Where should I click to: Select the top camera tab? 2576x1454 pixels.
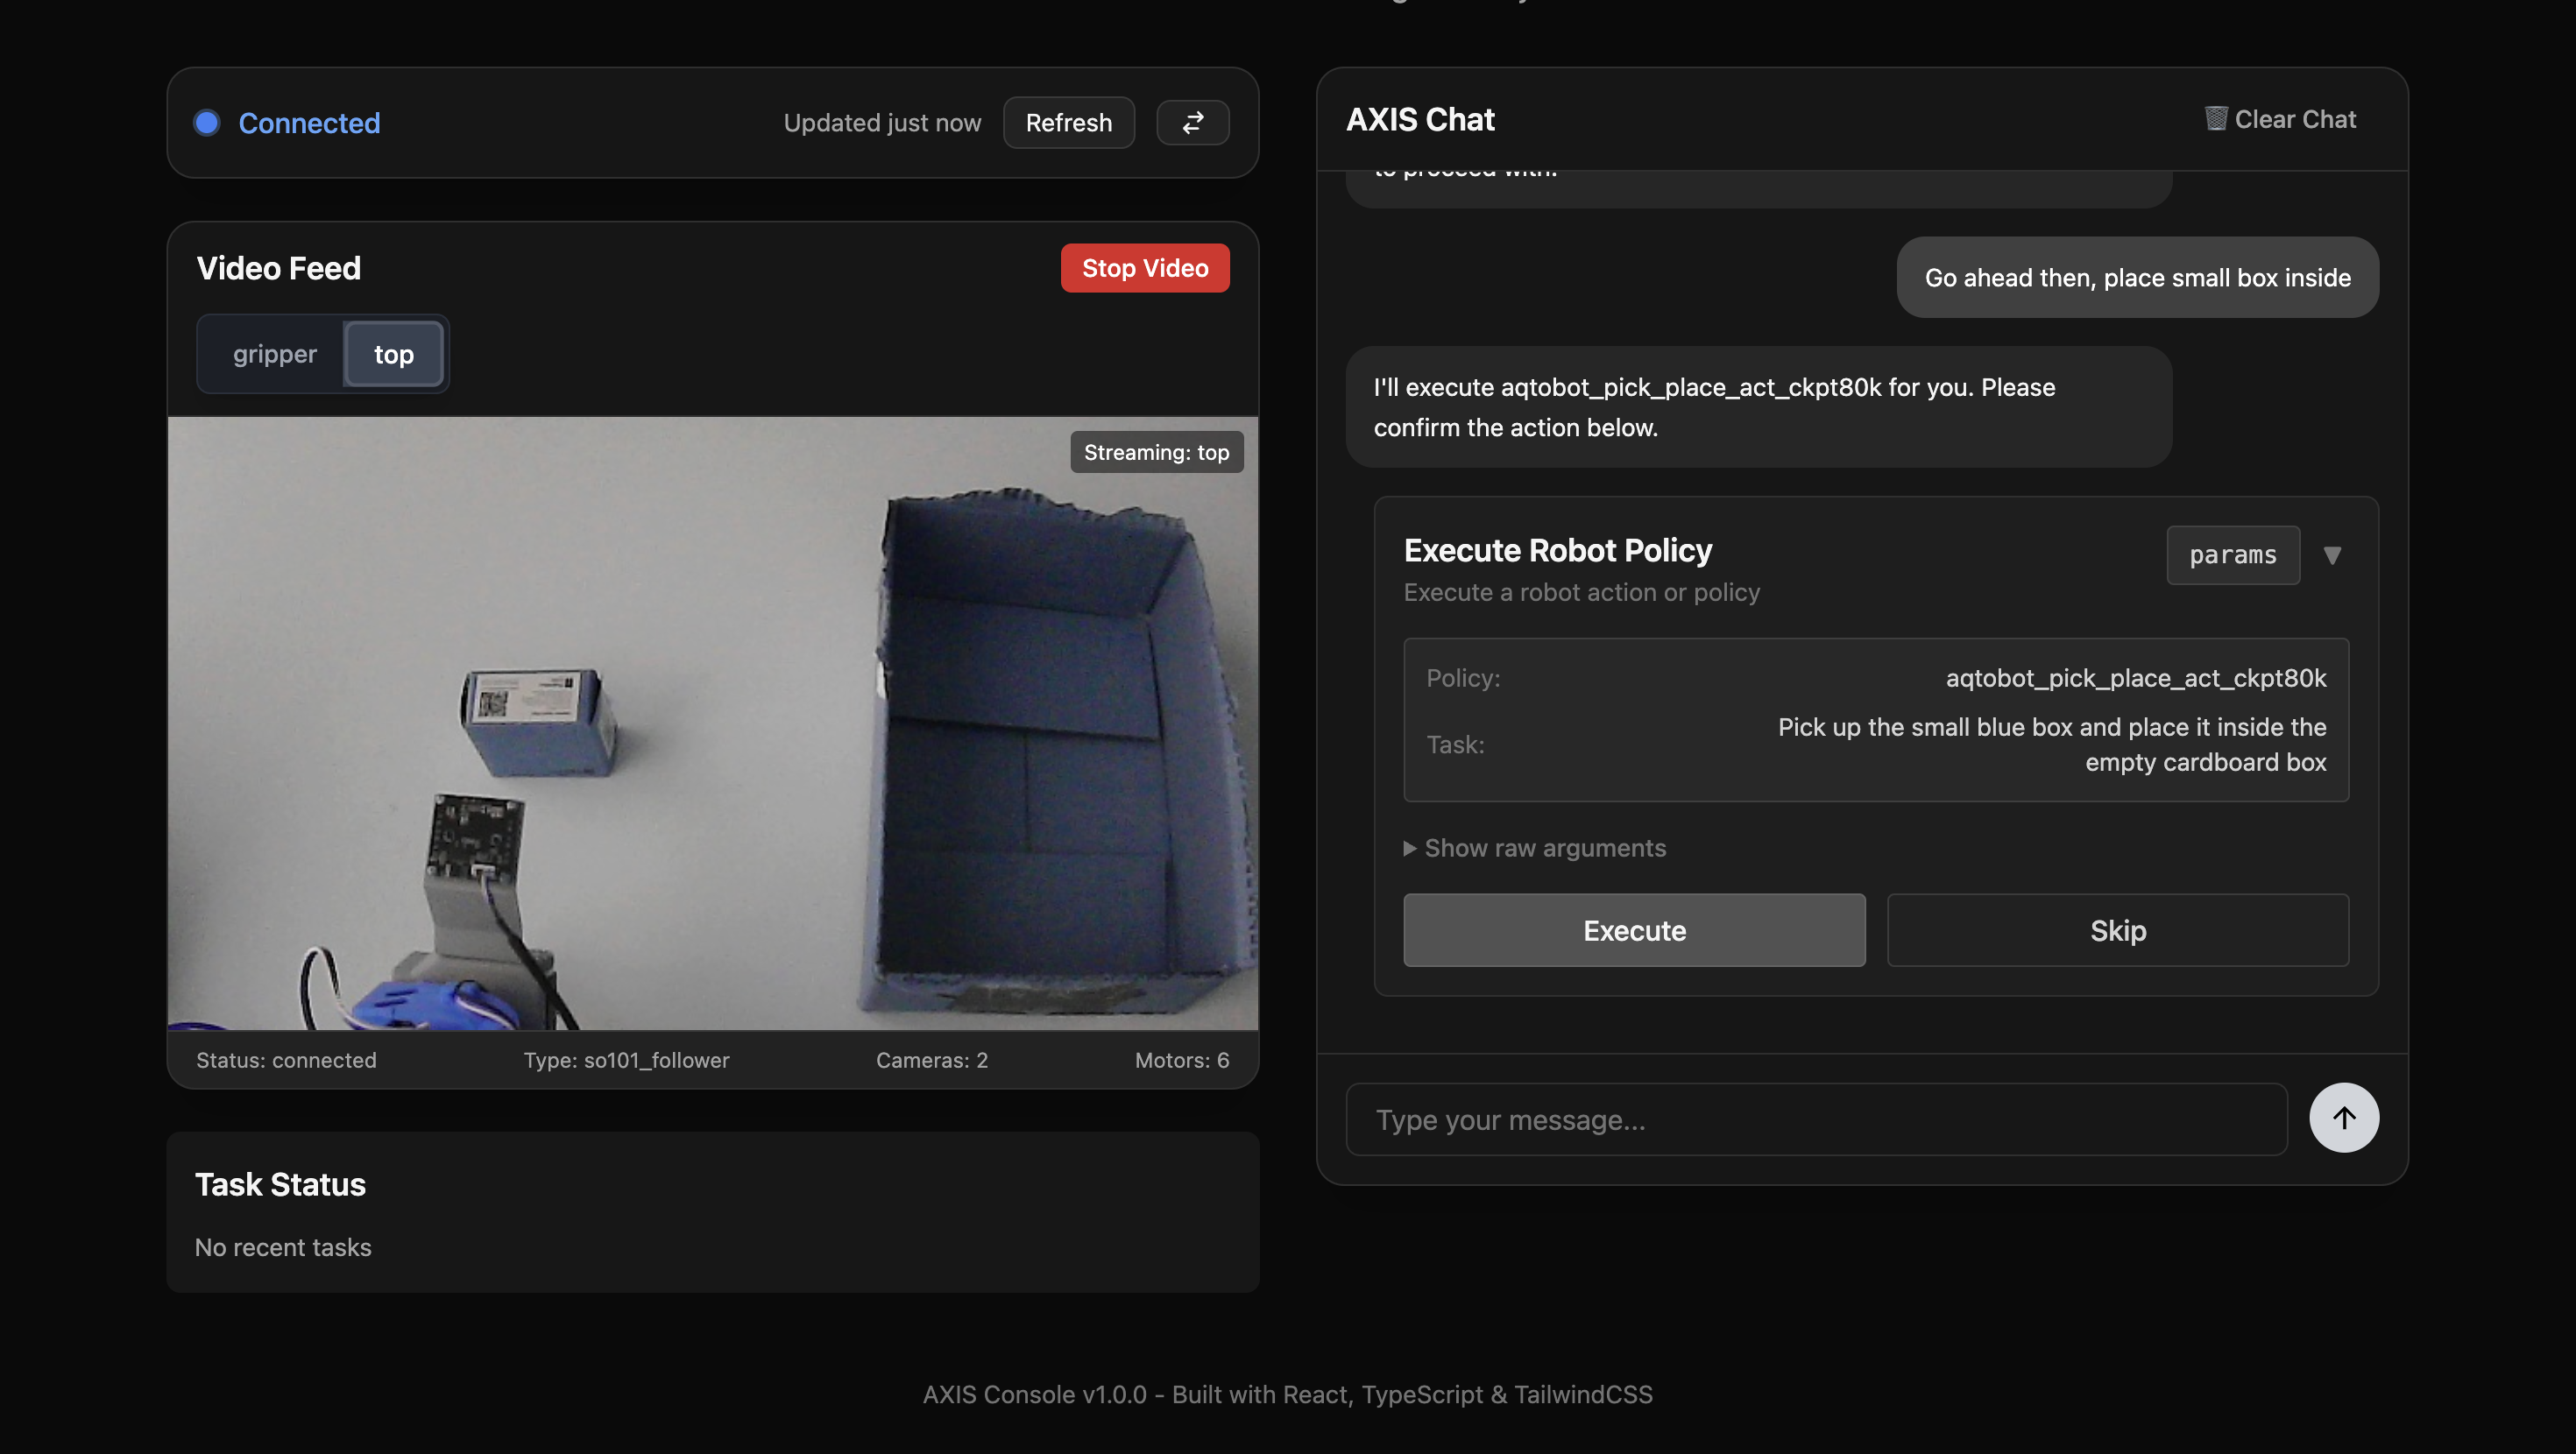(393, 354)
